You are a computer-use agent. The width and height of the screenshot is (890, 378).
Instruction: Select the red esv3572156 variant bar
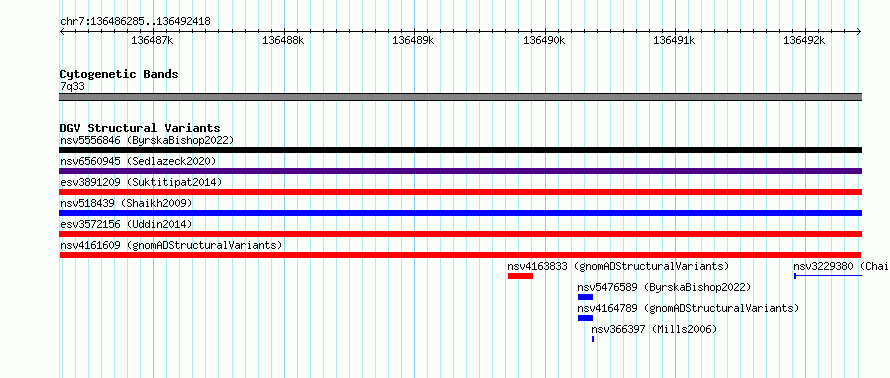coord(460,234)
